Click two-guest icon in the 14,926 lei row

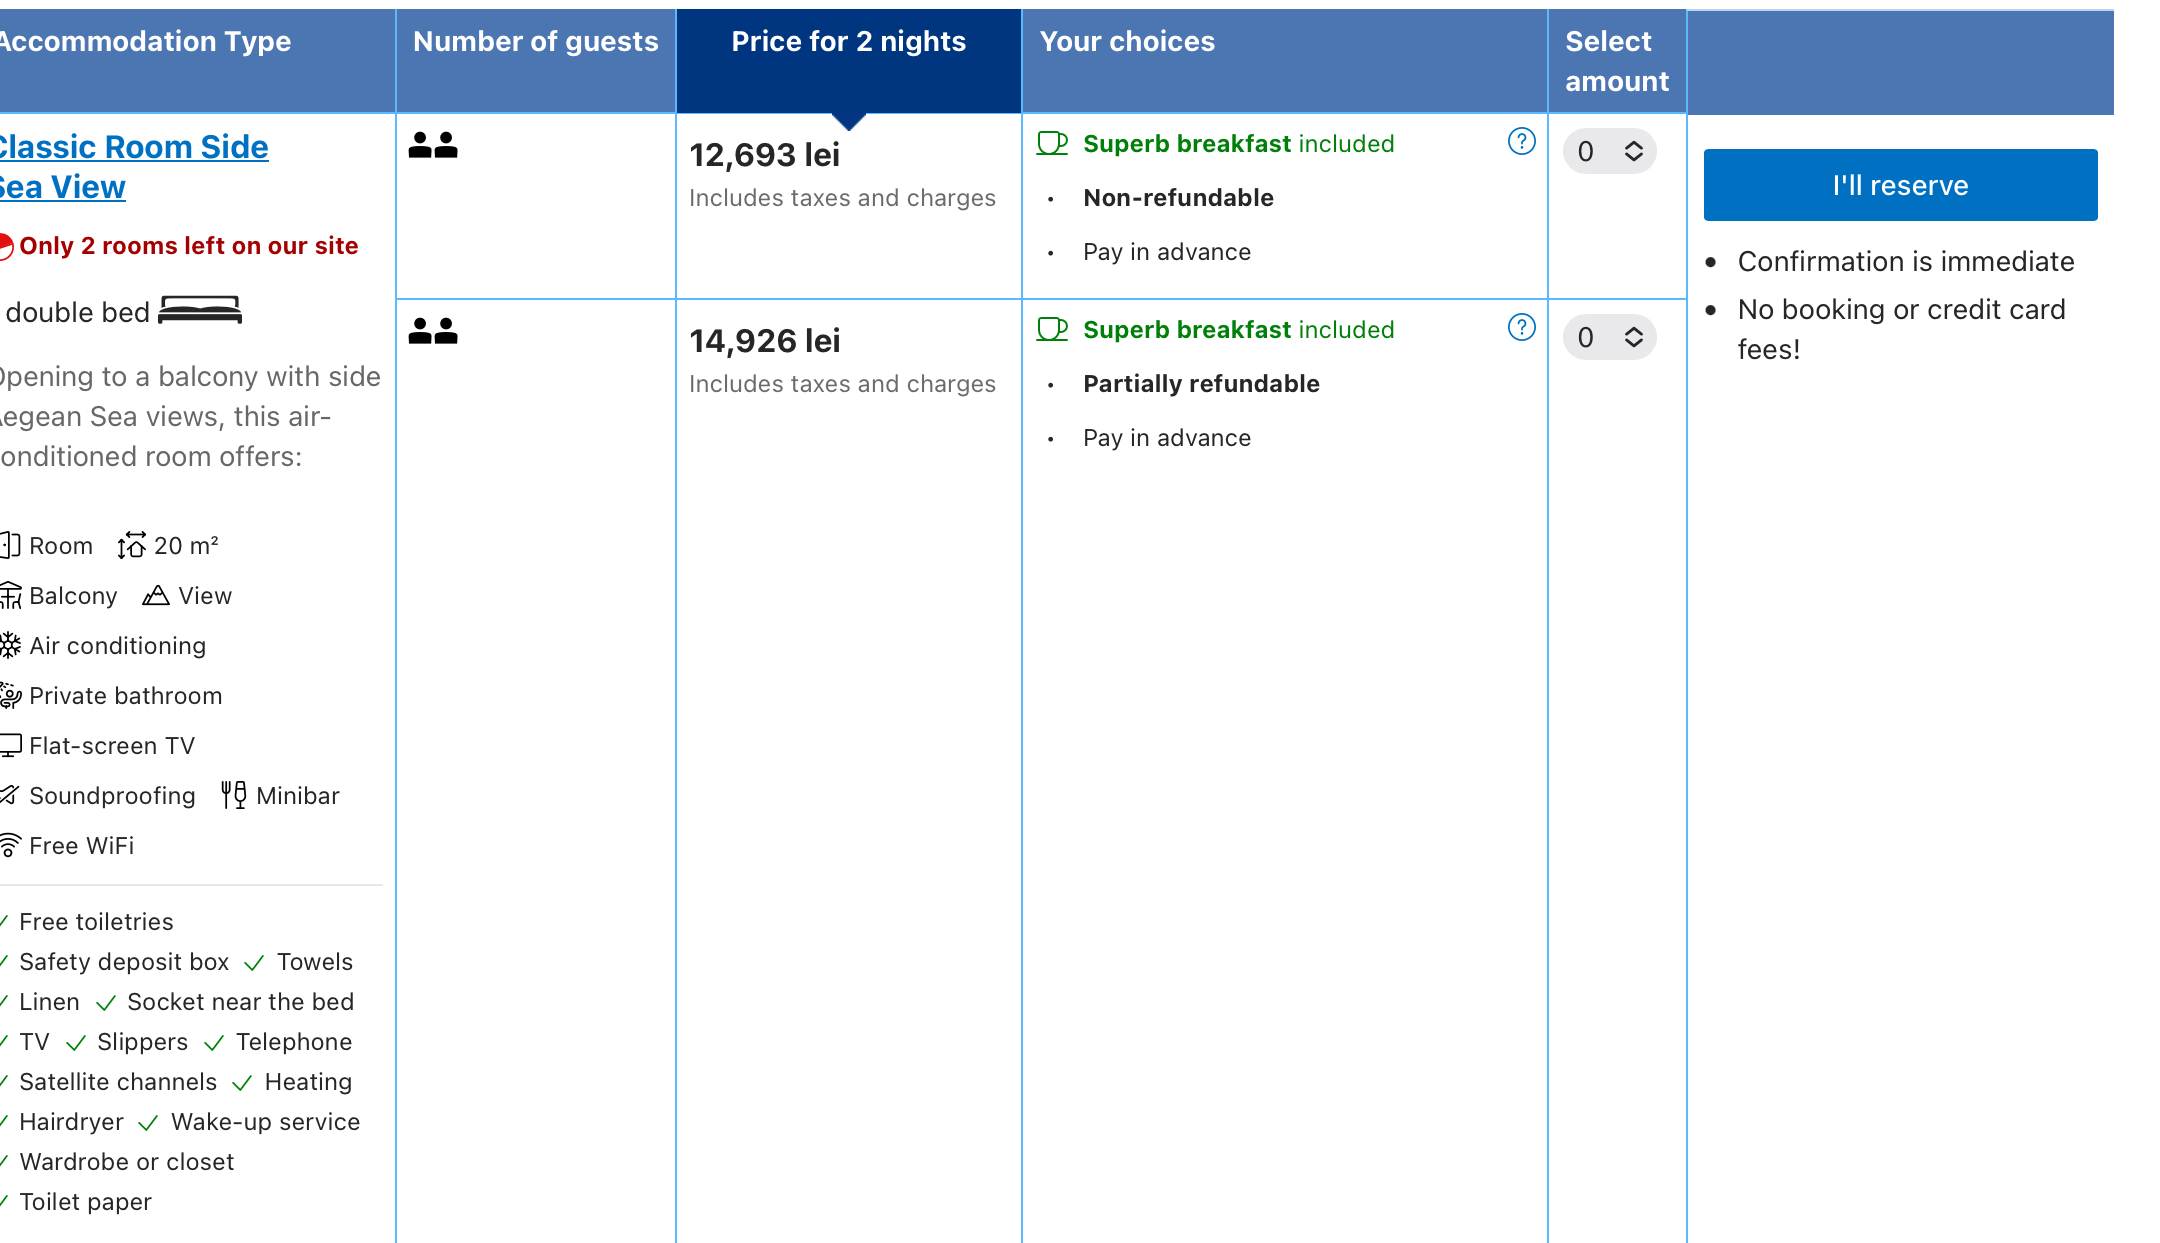click(433, 332)
